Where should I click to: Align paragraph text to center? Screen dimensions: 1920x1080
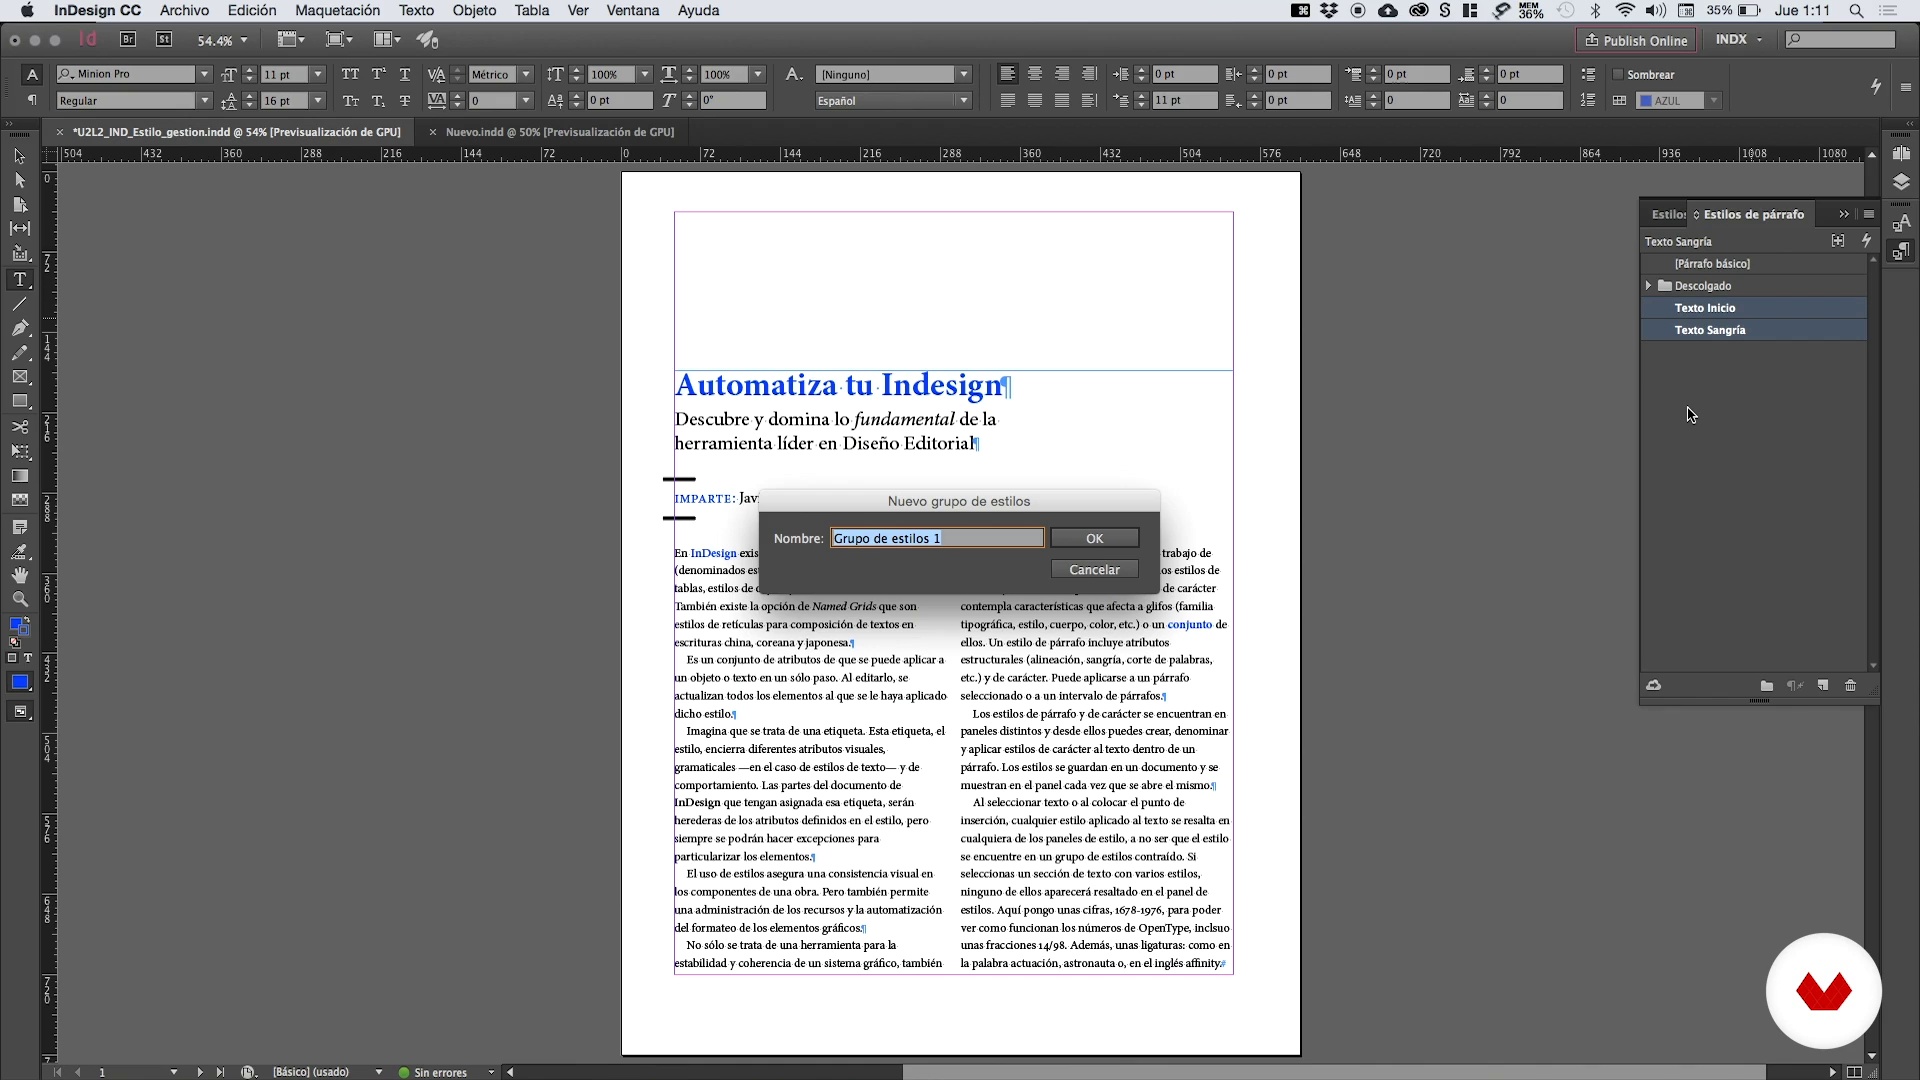click(x=1035, y=74)
